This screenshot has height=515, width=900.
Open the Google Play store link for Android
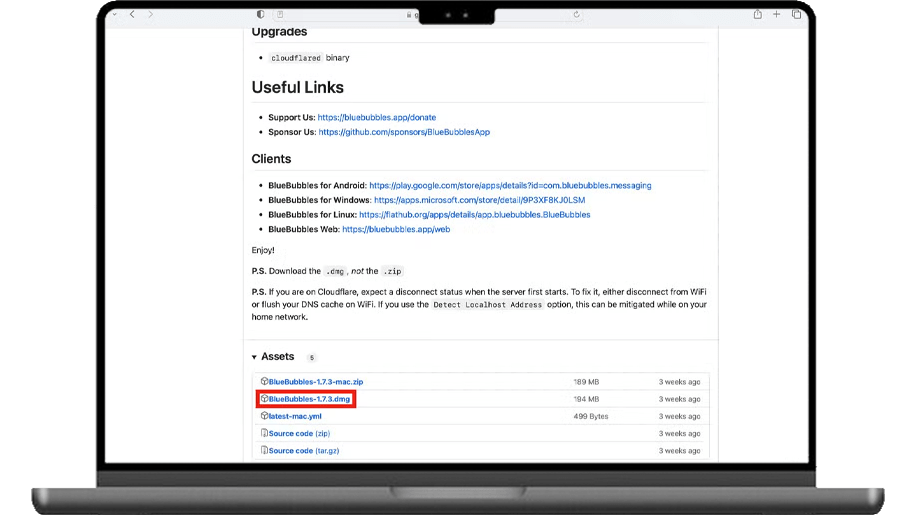coord(510,185)
